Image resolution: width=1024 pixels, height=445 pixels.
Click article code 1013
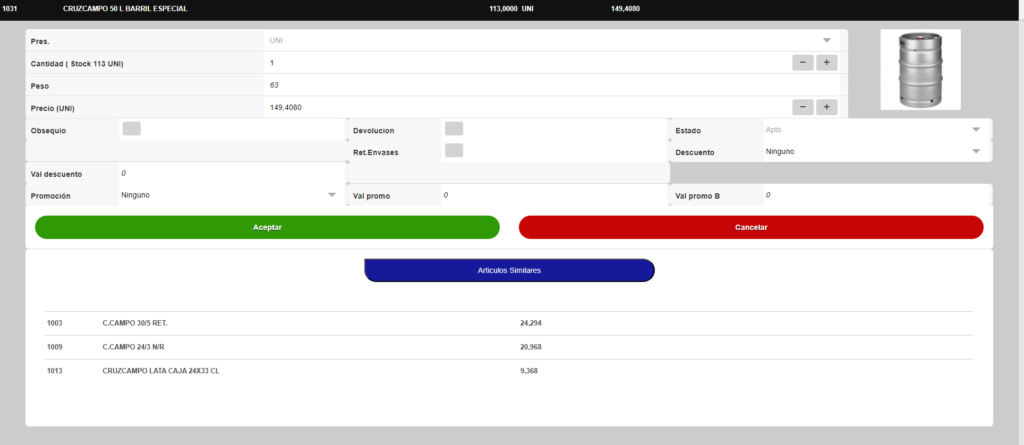[x=54, y=371]
